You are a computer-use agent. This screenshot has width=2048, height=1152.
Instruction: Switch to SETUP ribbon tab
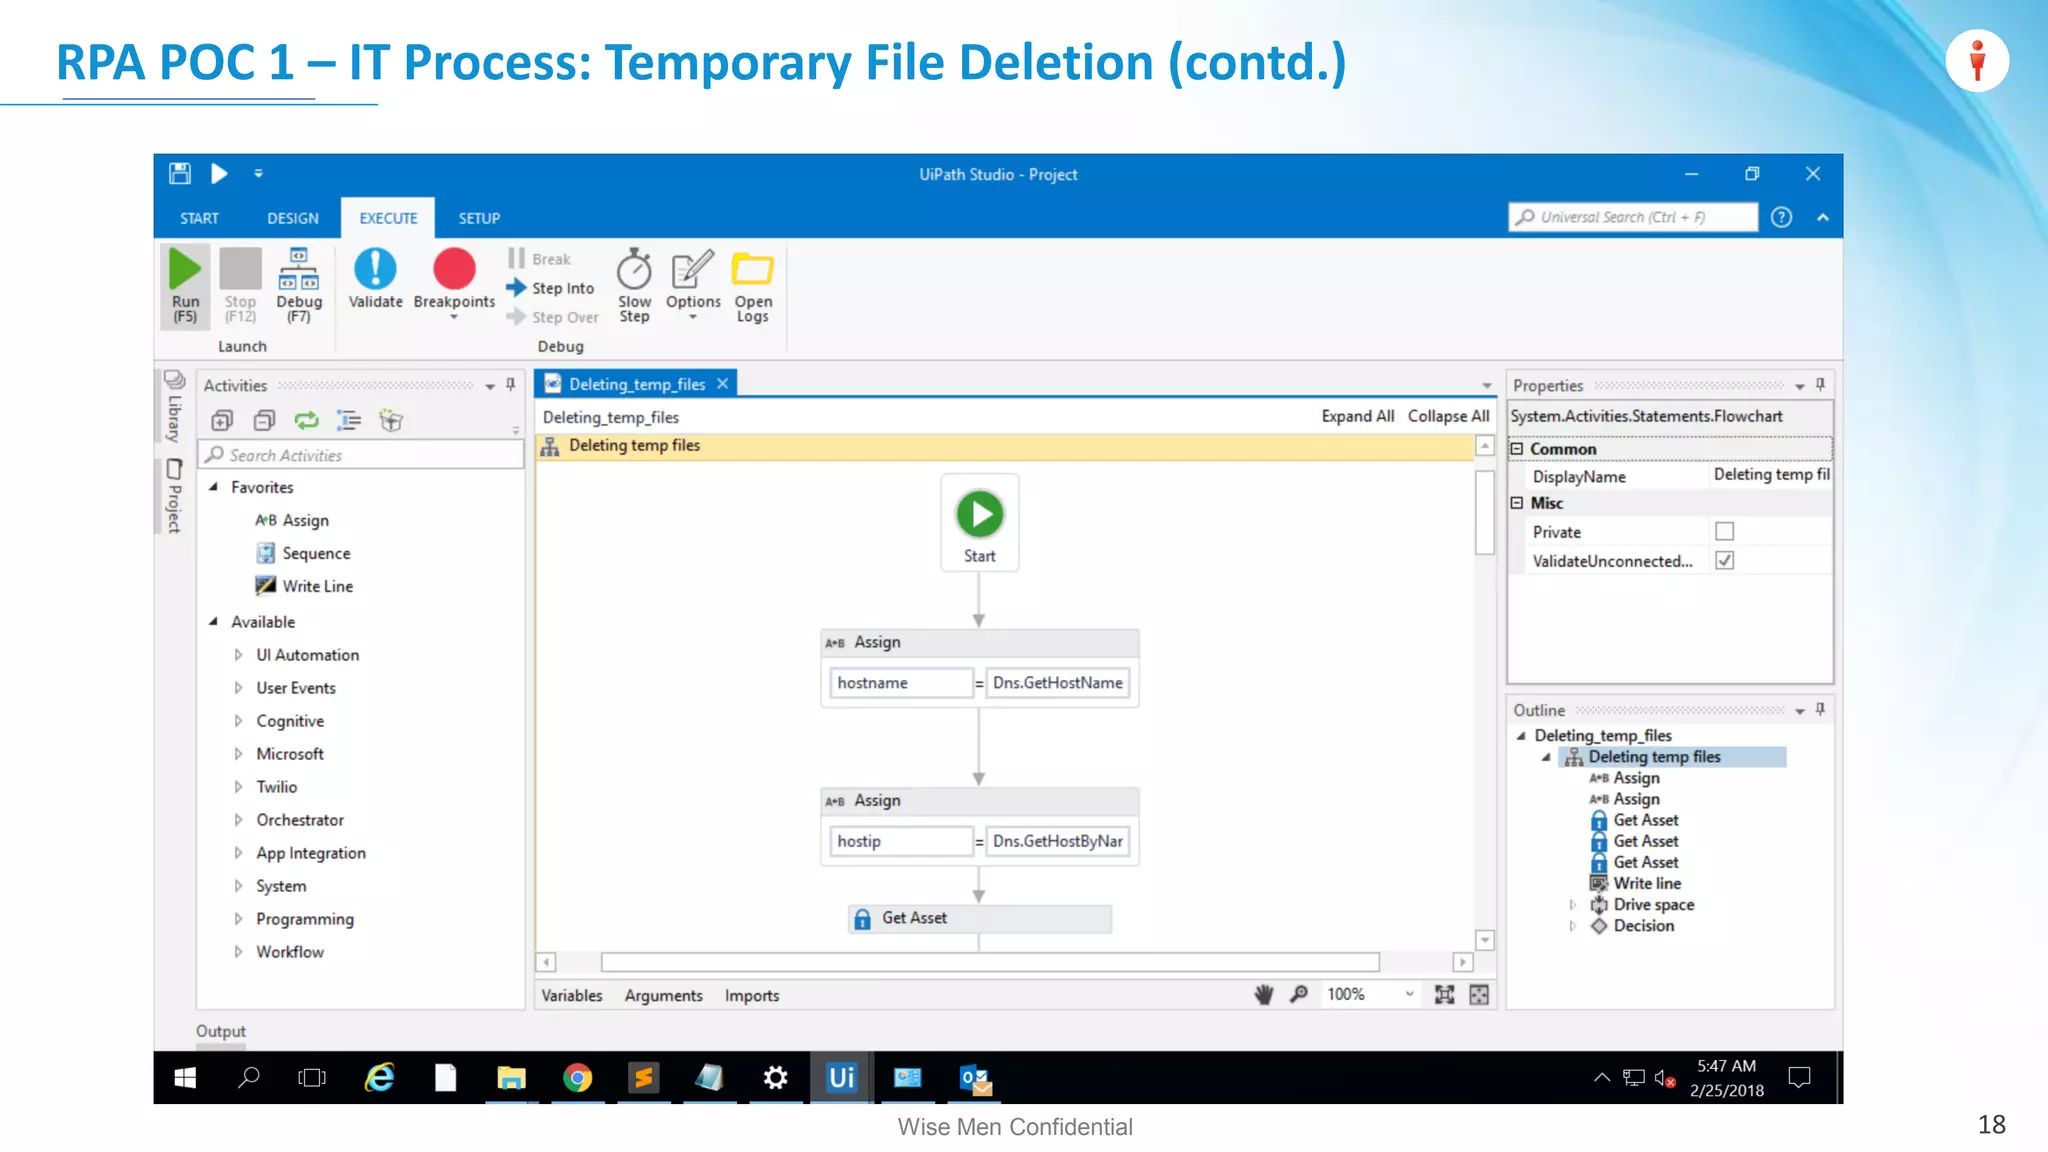click(479, 218)
